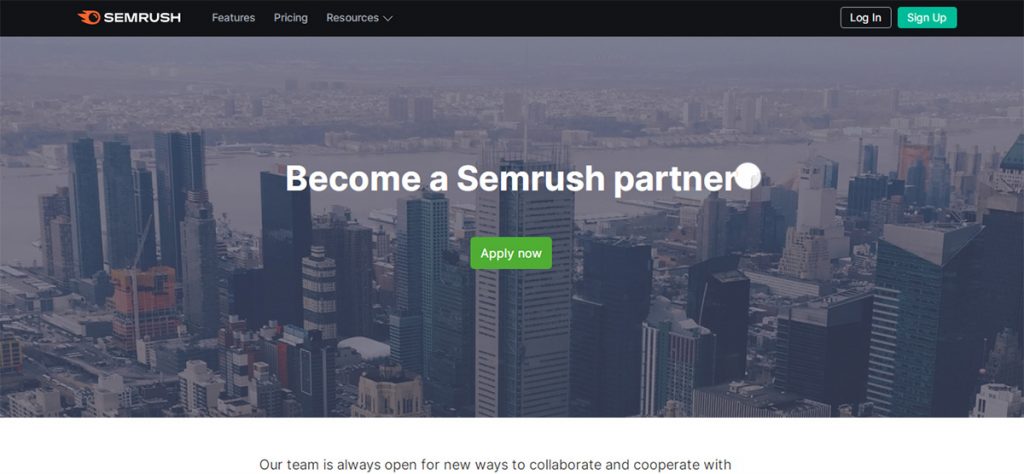The height and width of the screenshot is (474, 1024).
Task: Click the word partner in the heading
Action: tap(675, 181)
